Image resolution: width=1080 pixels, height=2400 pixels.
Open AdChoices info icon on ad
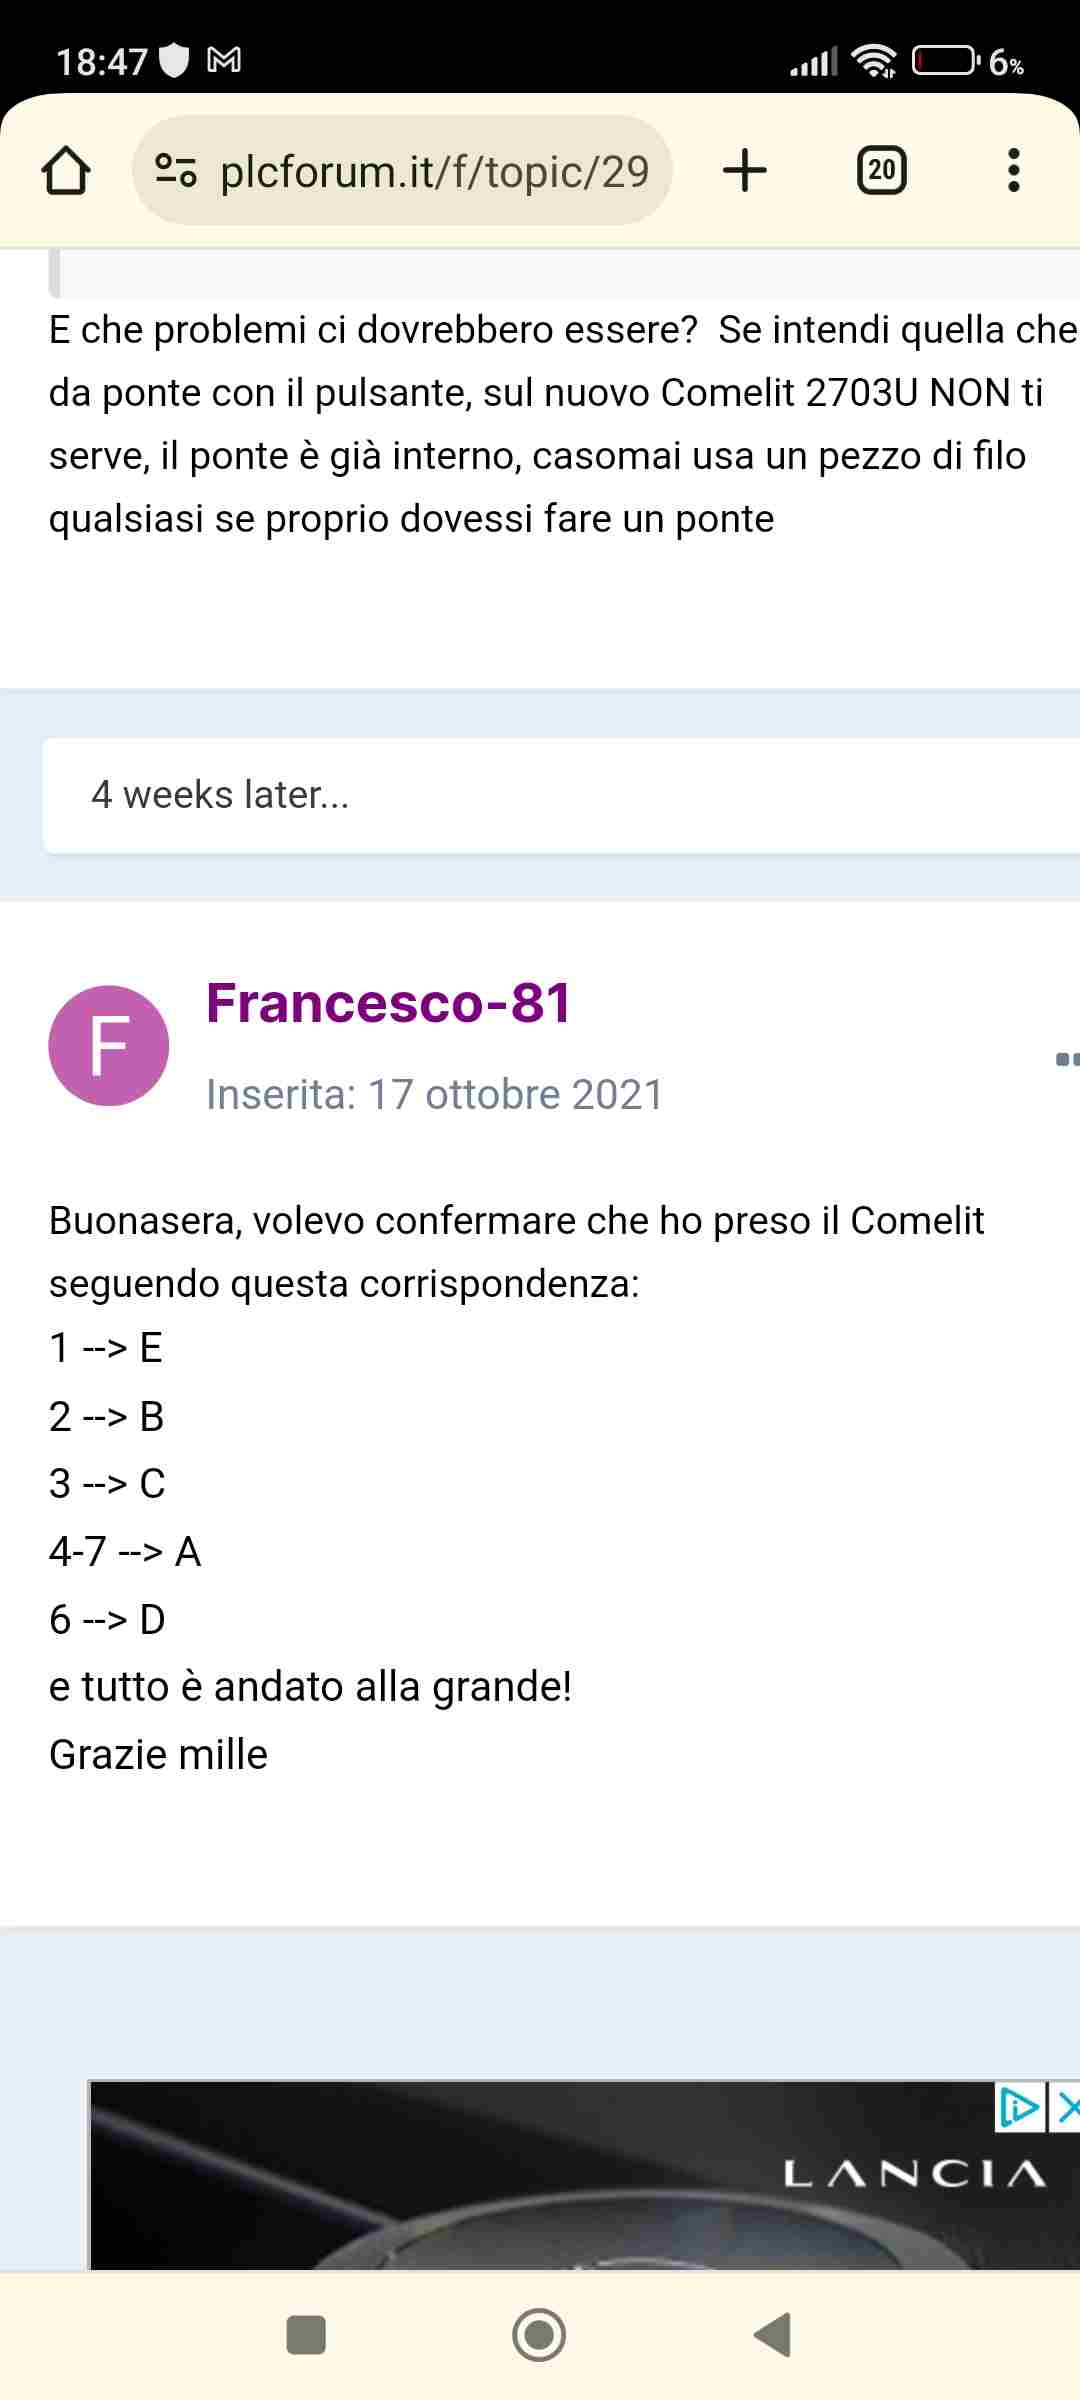1019,2108
